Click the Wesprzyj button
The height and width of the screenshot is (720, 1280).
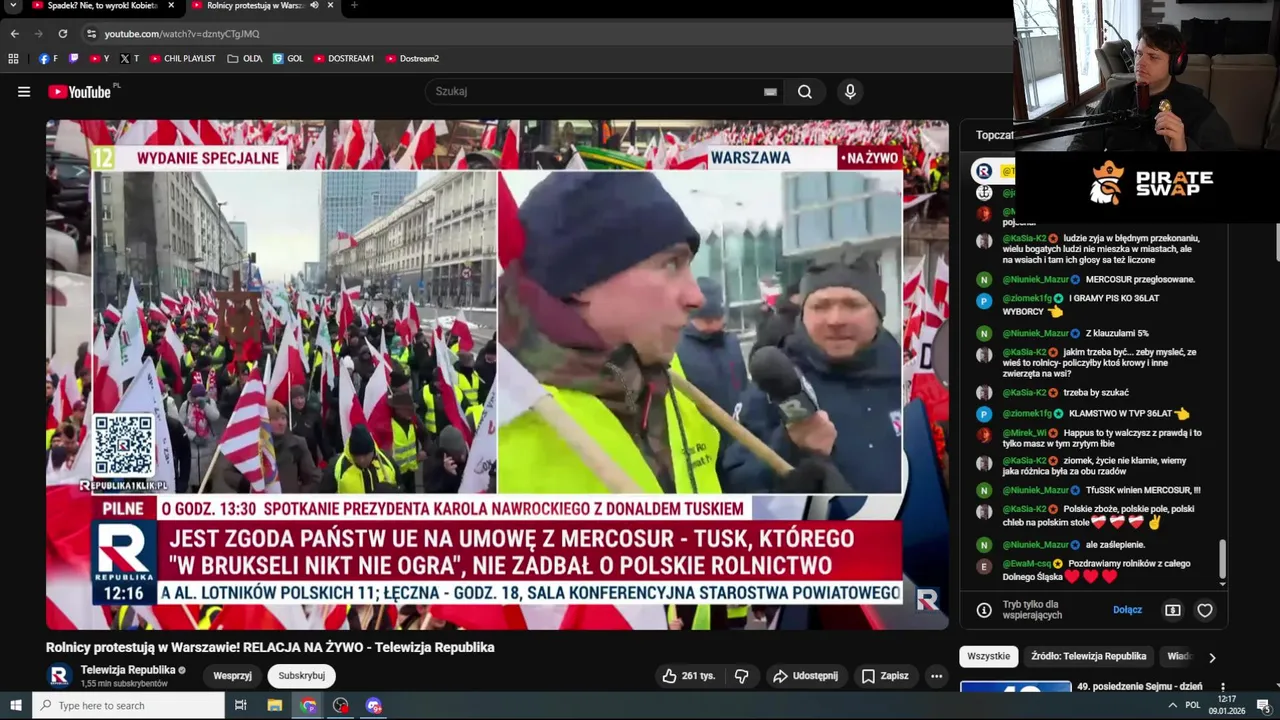(x=232, y=676)
